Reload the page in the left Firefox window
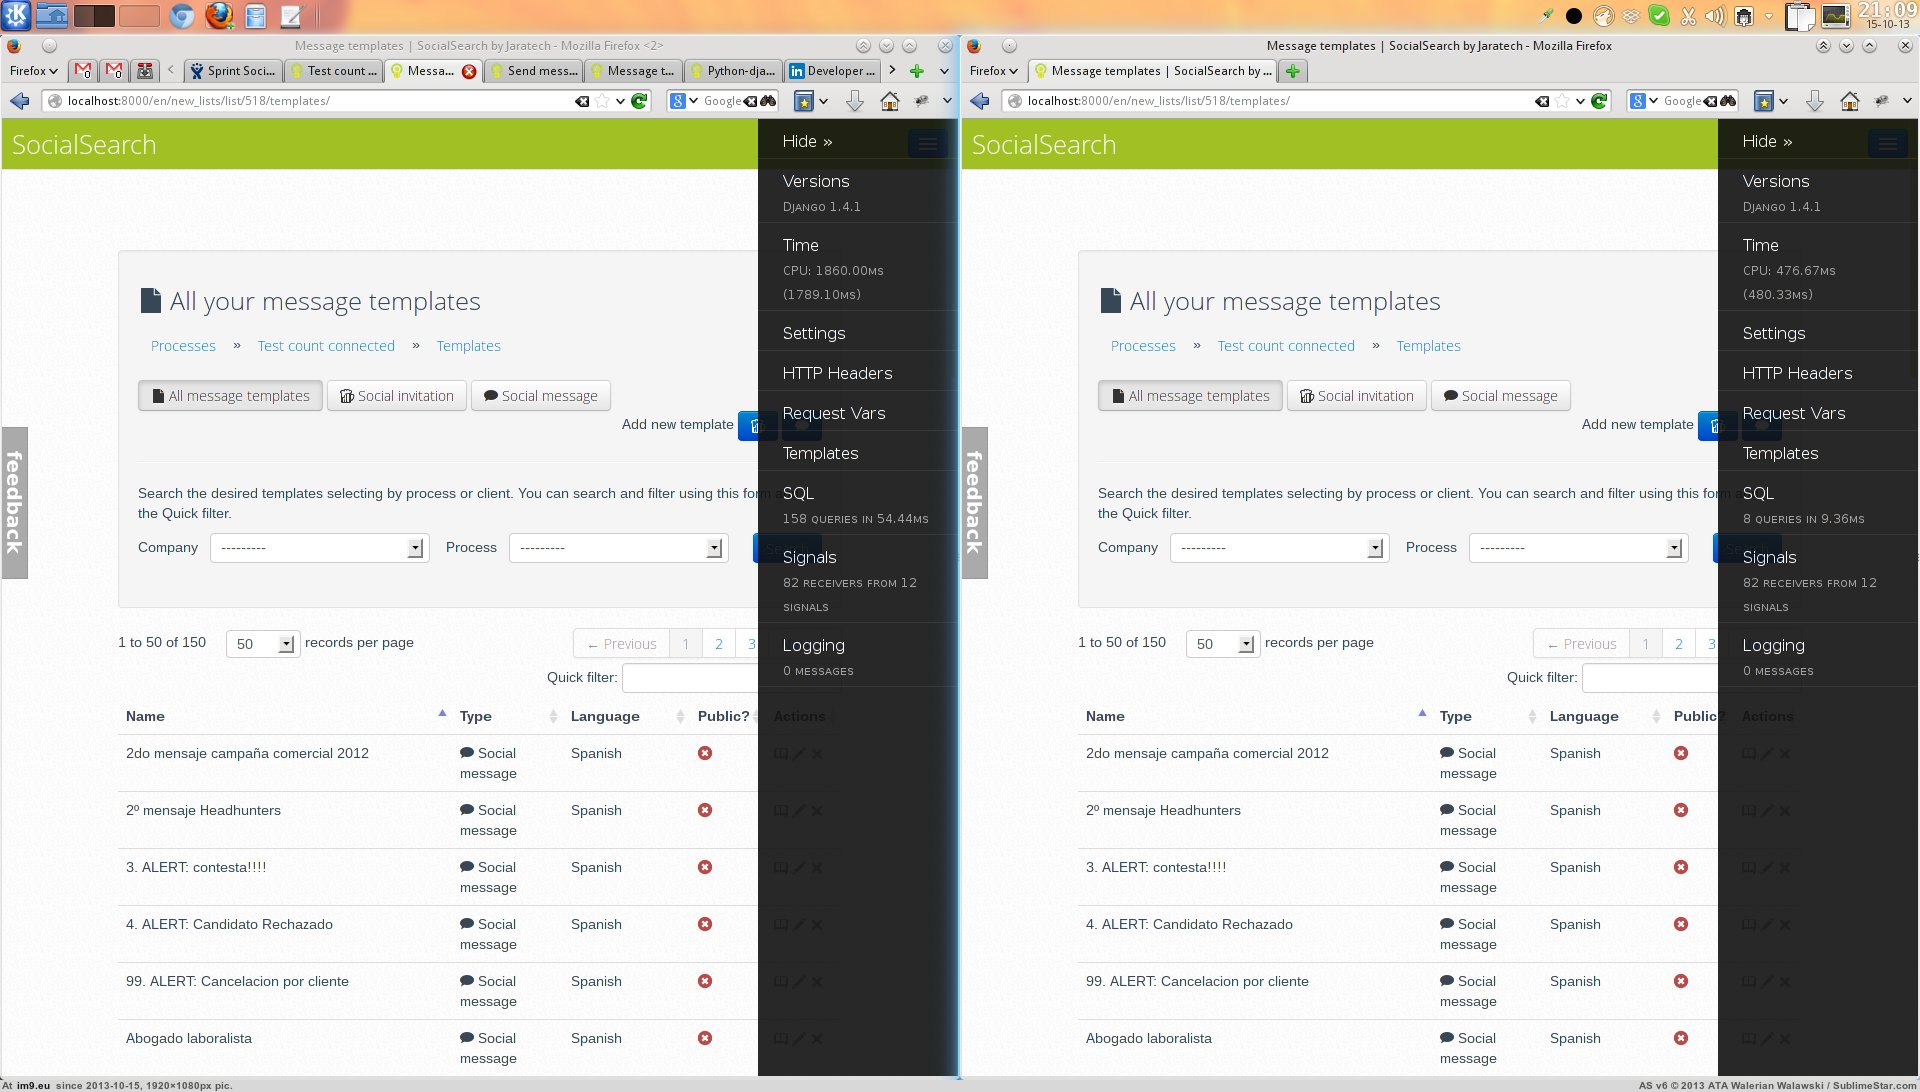The width and height of the screenshot is (1920, 1092). pyautogui.click(x=640, y=101)
